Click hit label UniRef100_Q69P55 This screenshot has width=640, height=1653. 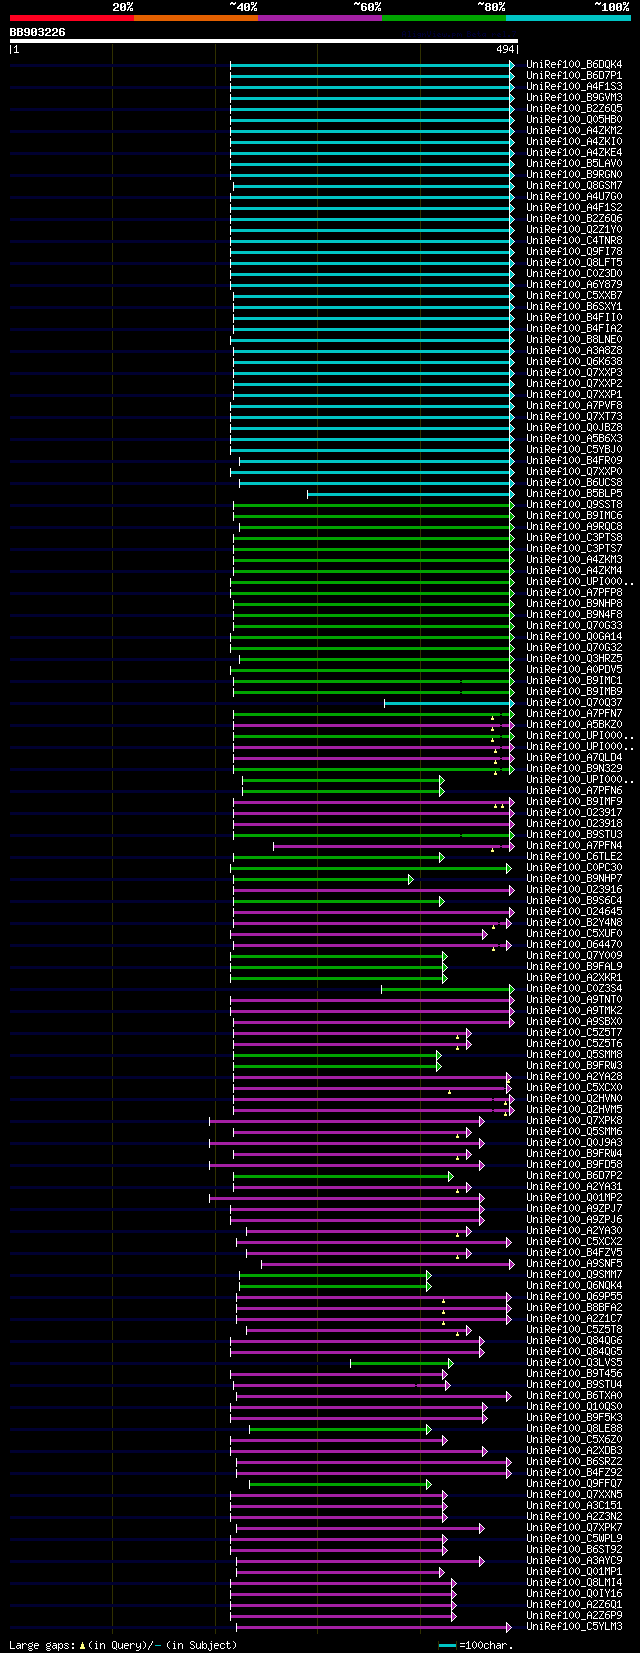tap(574, 1296)
